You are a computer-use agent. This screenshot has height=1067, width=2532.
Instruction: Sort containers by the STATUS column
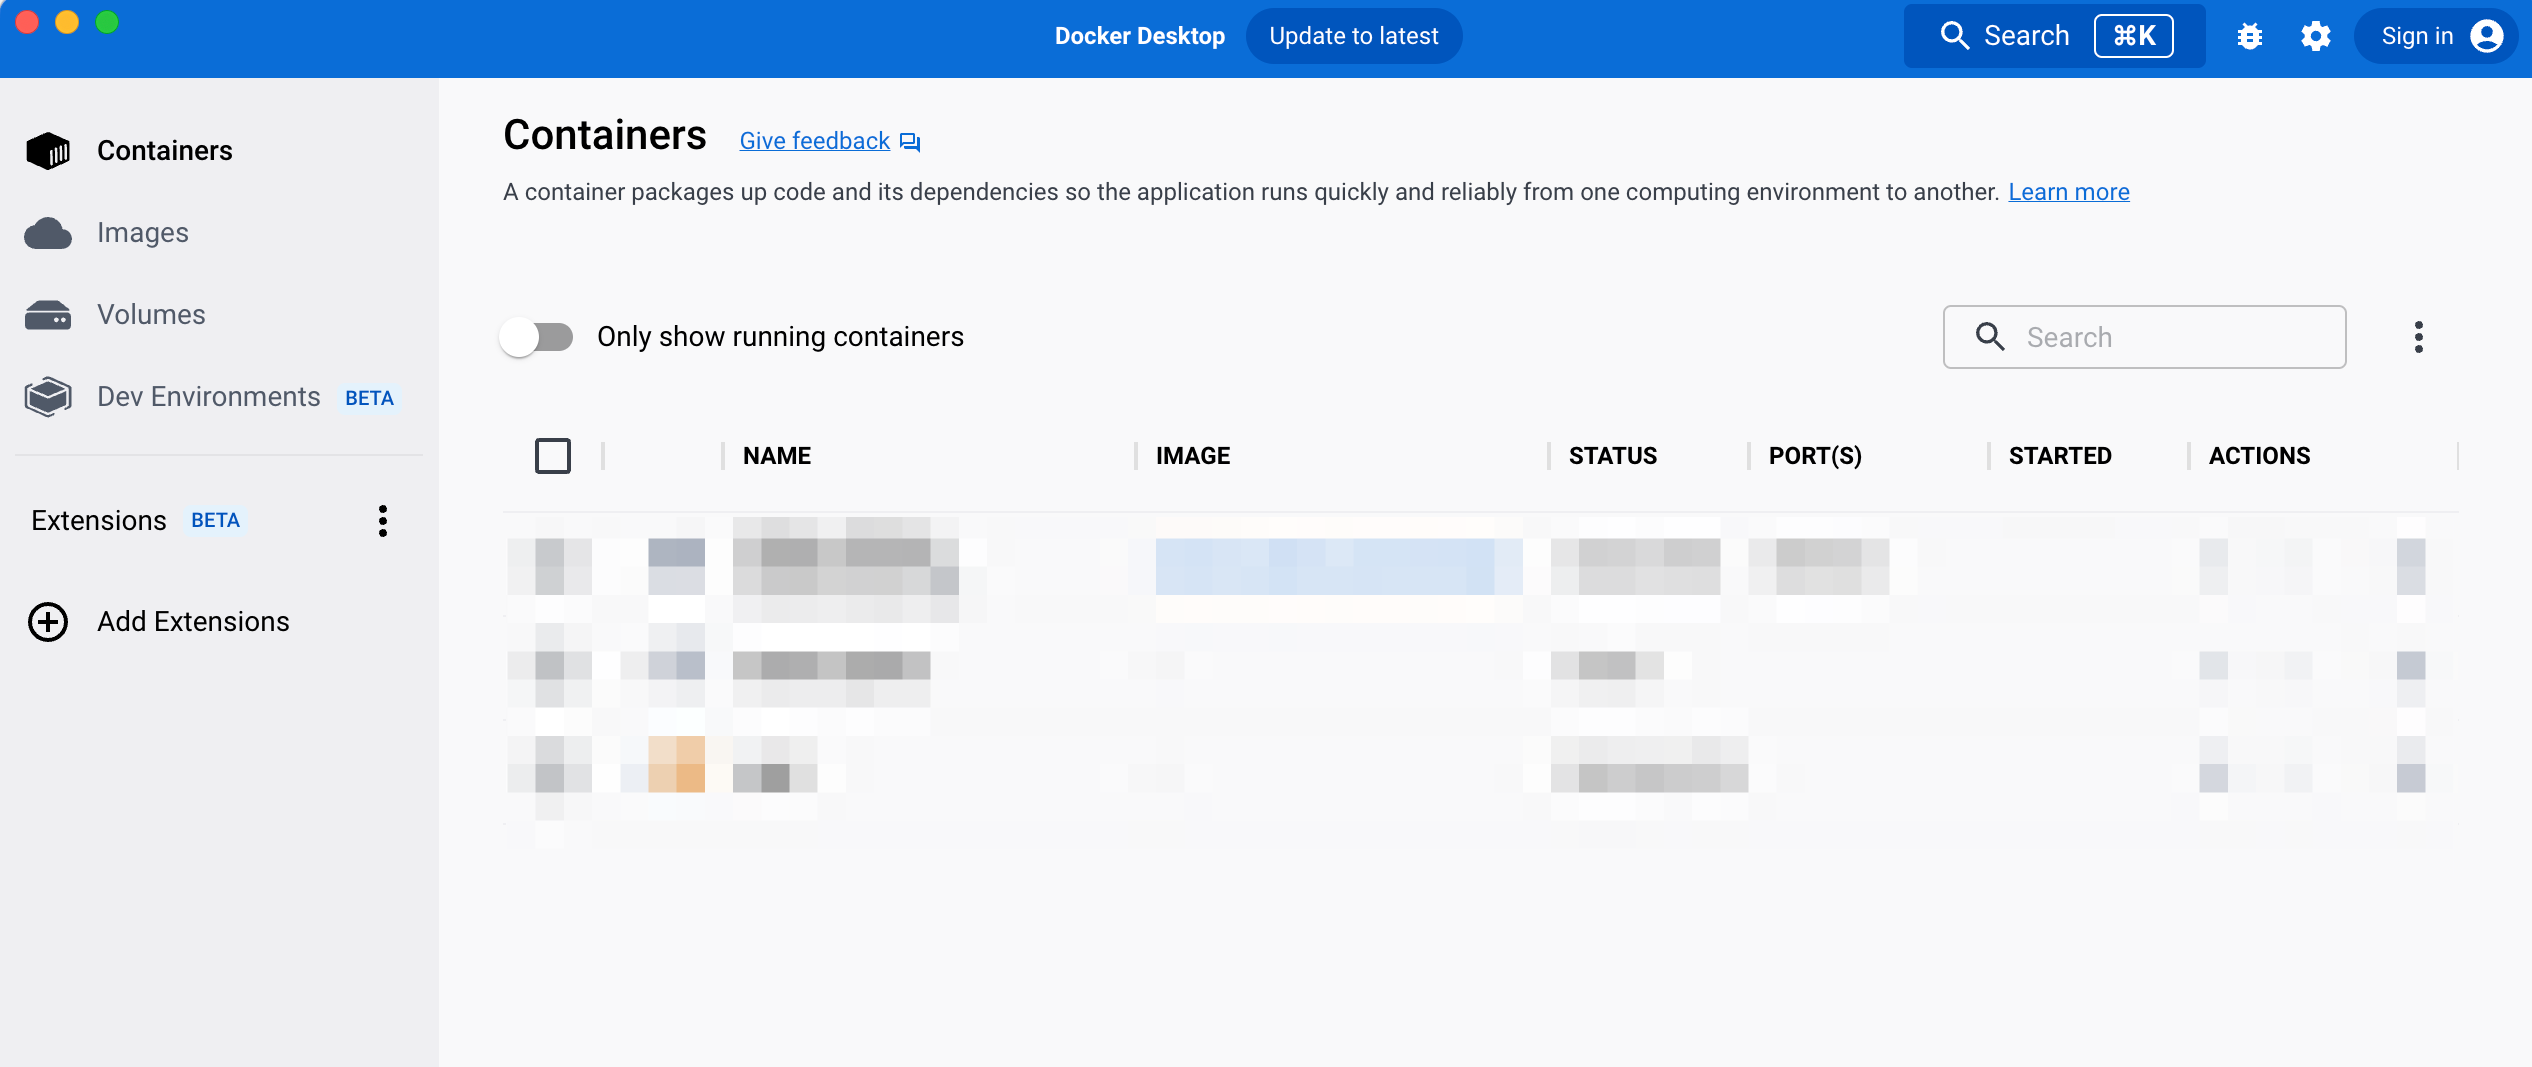point(1612,455)
